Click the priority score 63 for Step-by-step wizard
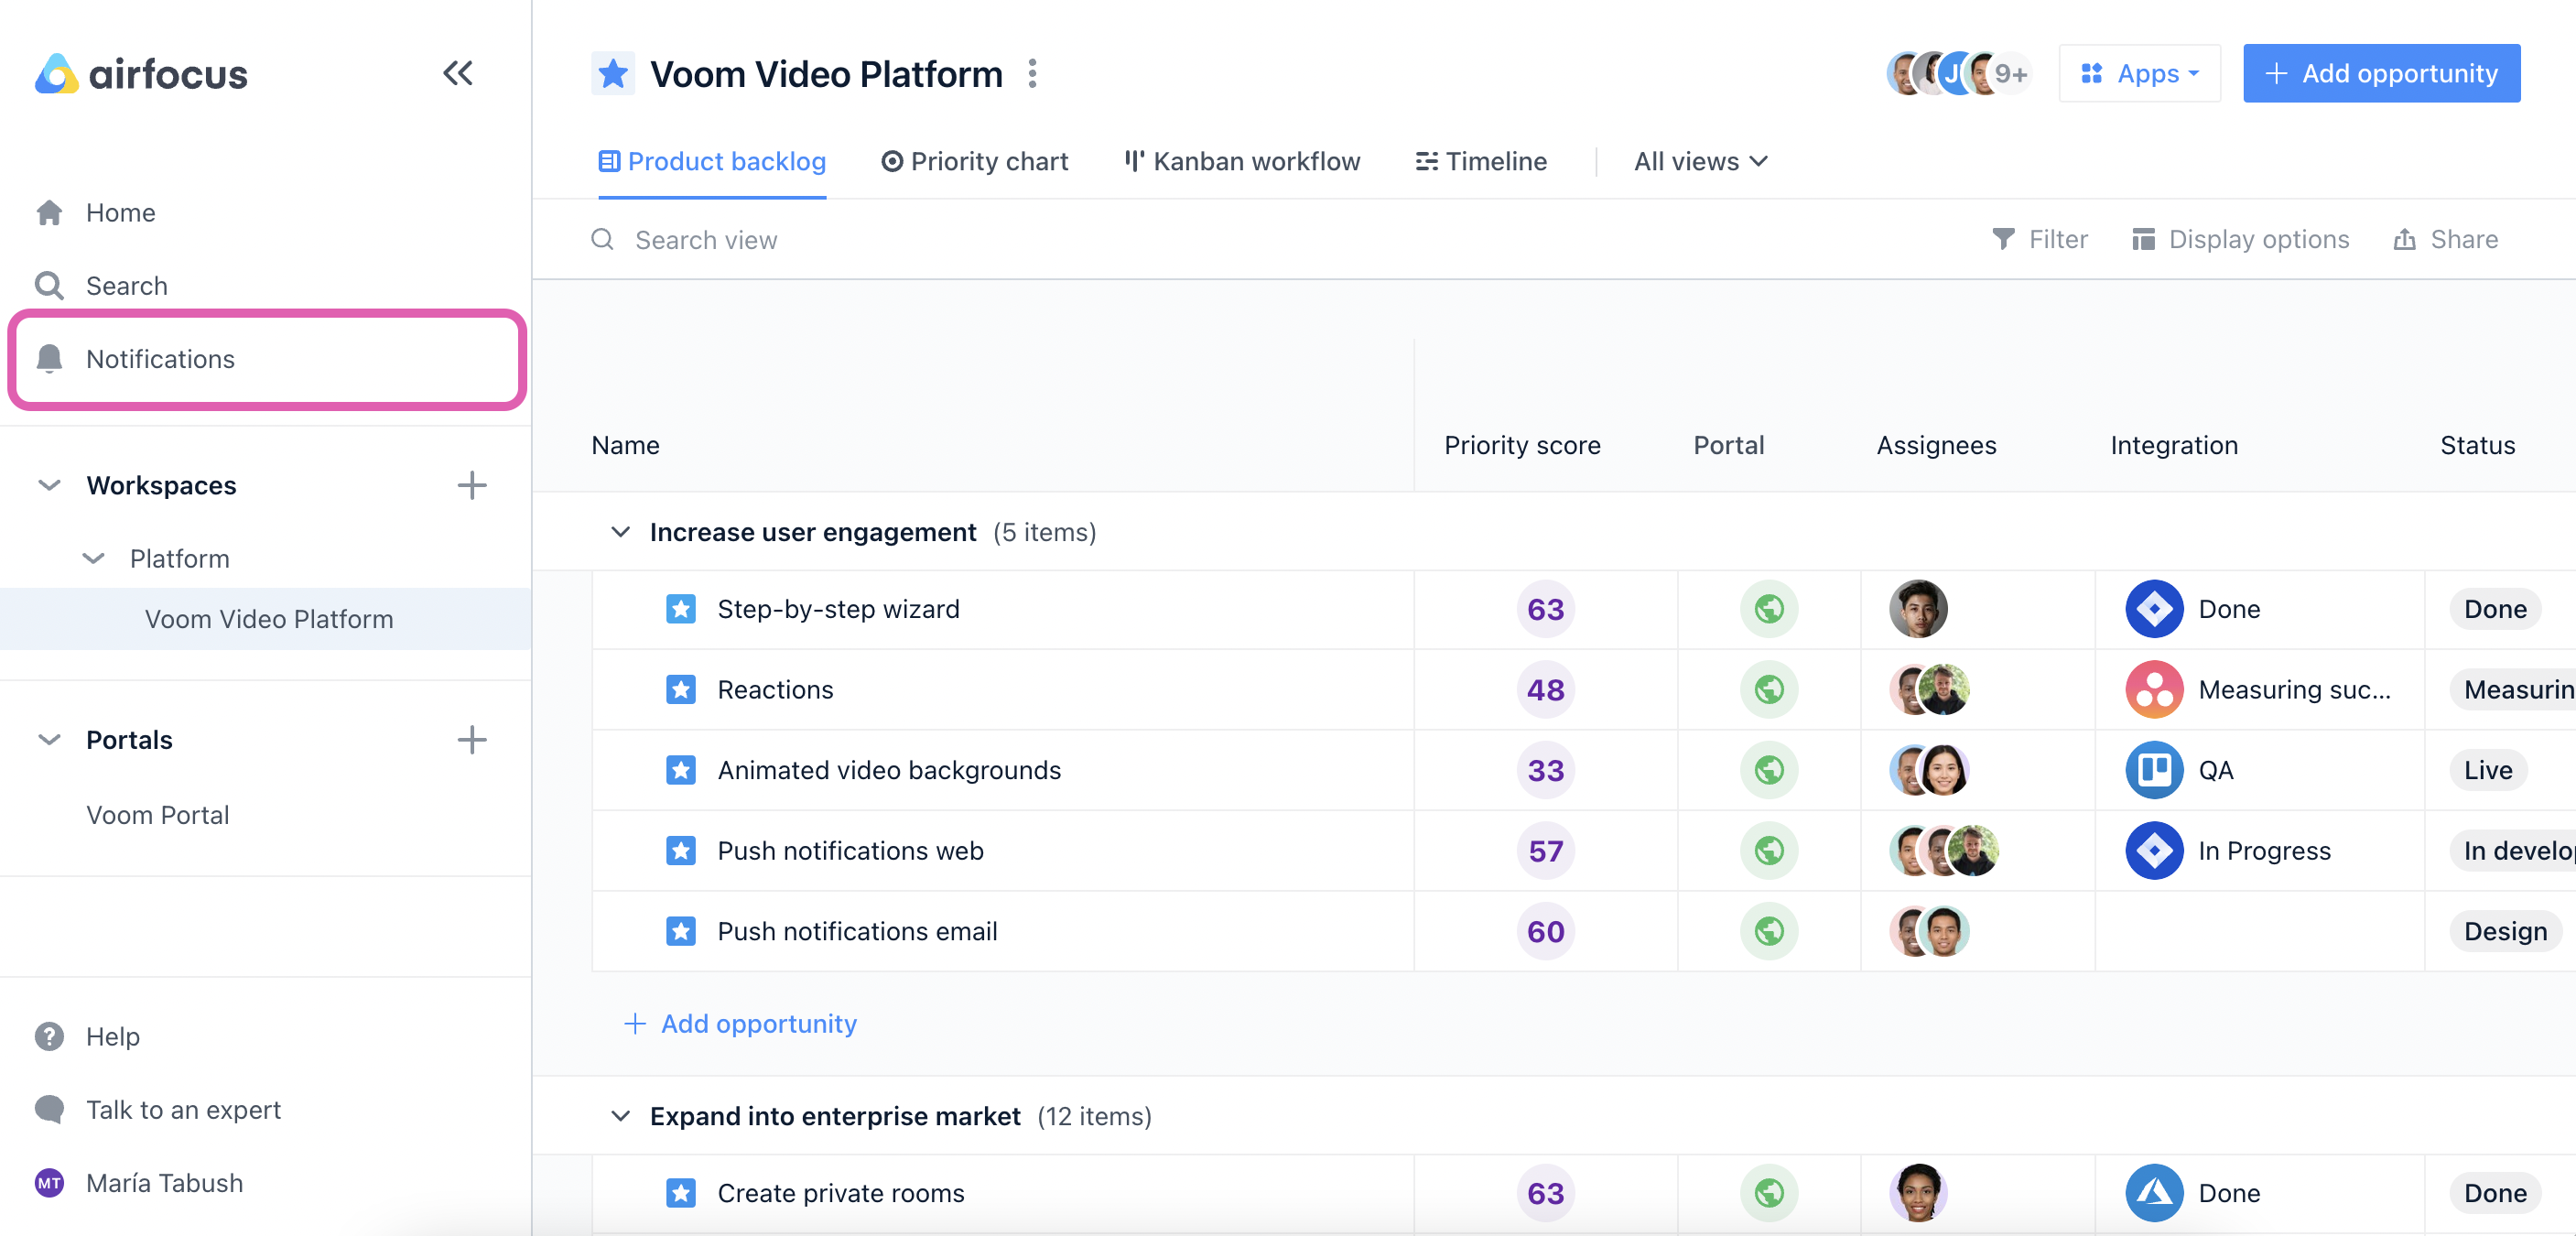This screenshot has height=1236, width=2576. (x=1545, y=609)
